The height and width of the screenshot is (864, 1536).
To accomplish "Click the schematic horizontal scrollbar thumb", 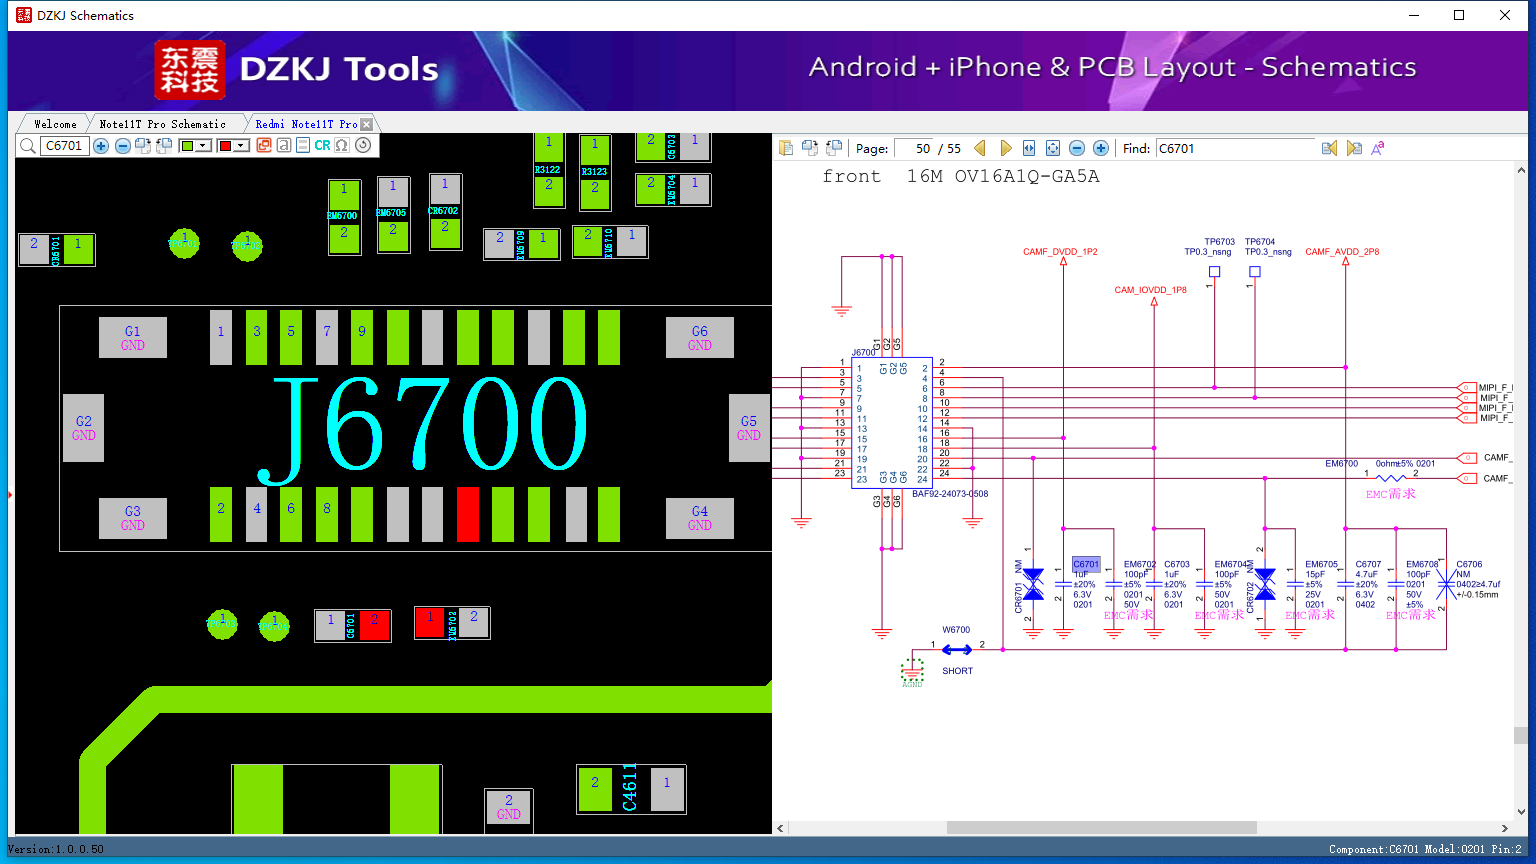I will (1101, 828).
